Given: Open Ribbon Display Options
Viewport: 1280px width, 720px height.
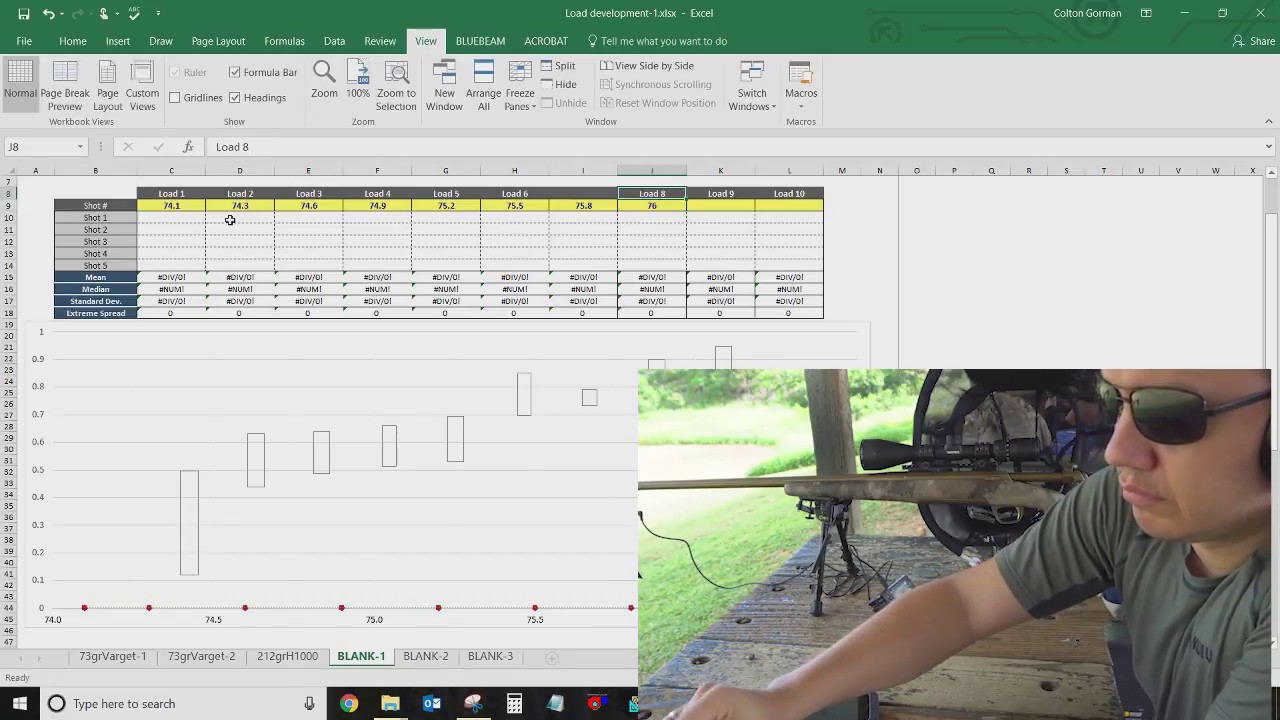Looking at the screenshot, I should pyautogui.click(x=1146, y=13).
